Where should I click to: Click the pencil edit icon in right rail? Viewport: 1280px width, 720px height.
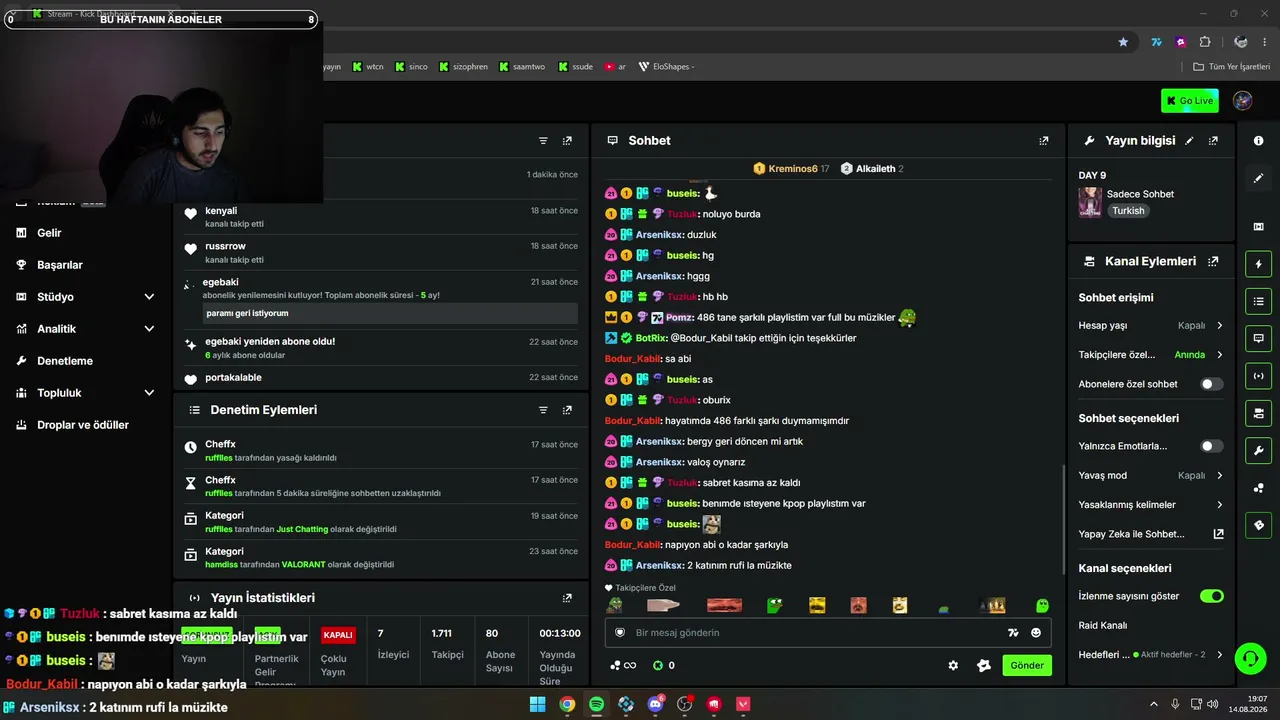[x=1258, y=178]
